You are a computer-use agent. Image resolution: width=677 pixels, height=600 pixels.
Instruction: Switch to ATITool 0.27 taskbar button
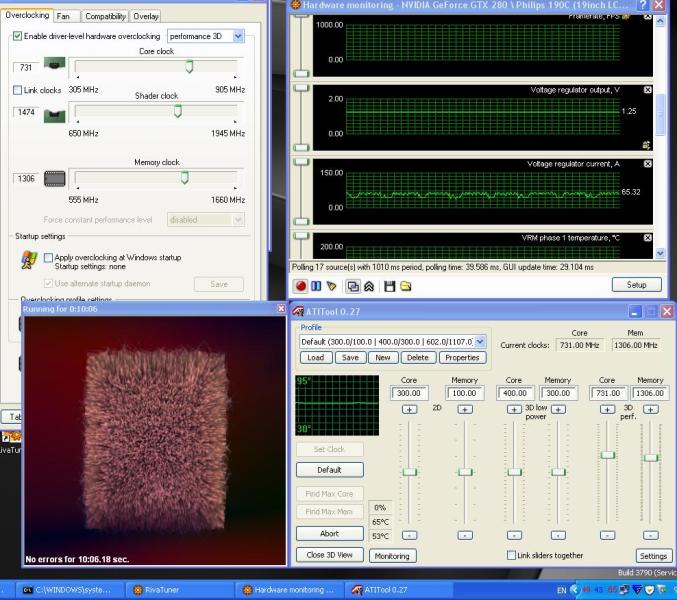click(x=397, y=590)
